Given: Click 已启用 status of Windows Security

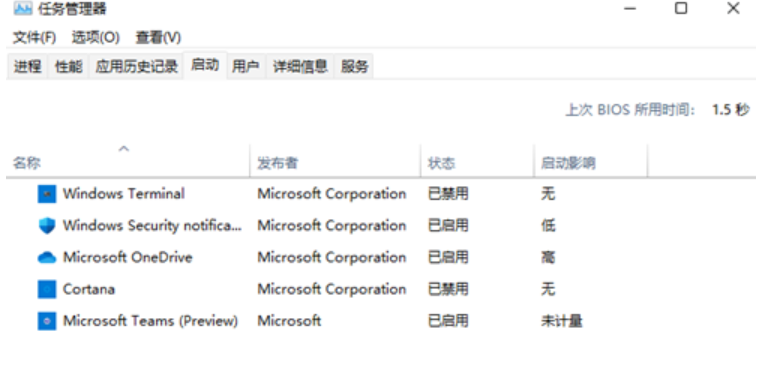Looking at the screenshot, I should 448,226.
